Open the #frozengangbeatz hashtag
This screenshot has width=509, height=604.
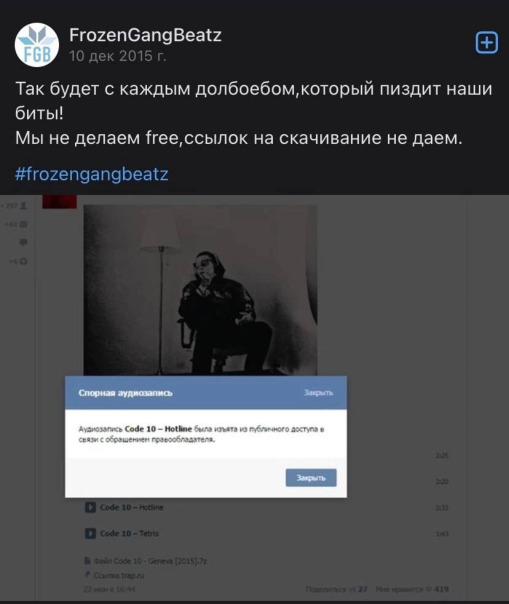click(x=92, y=174)
